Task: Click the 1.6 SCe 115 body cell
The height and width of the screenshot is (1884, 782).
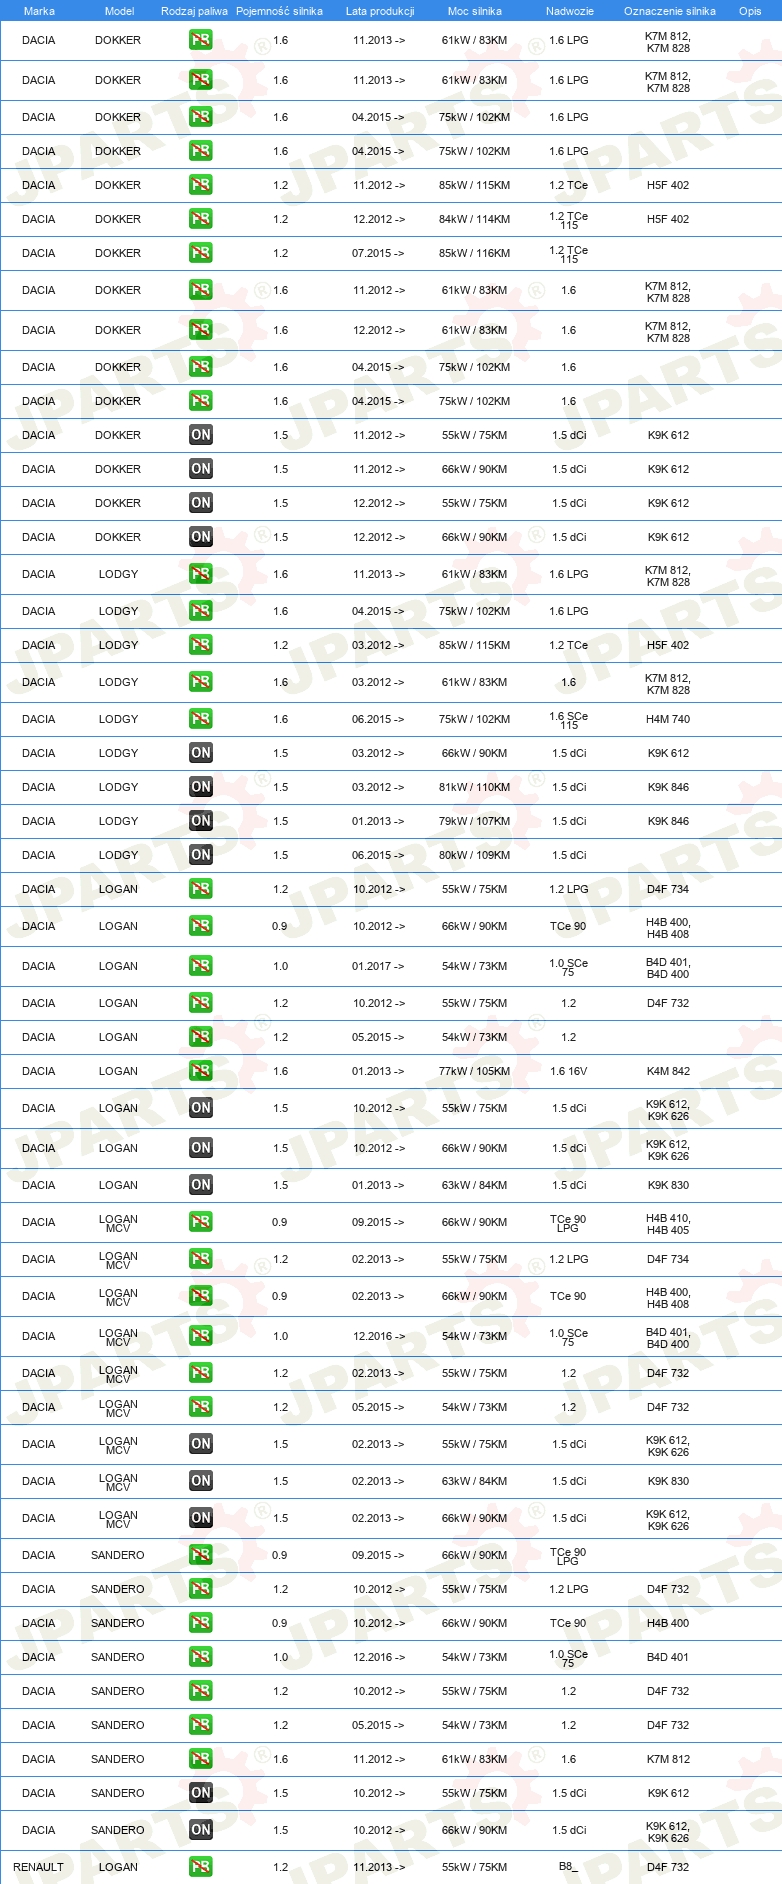Action: point(569,720)
